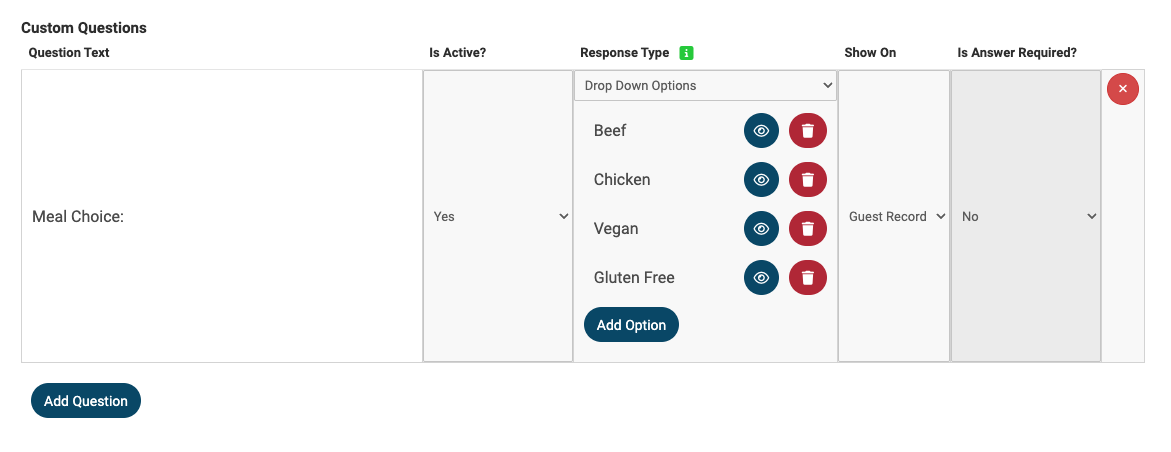Toggle visibility of the Vegan option
The image size is (1171, 452).
(761, 229)
